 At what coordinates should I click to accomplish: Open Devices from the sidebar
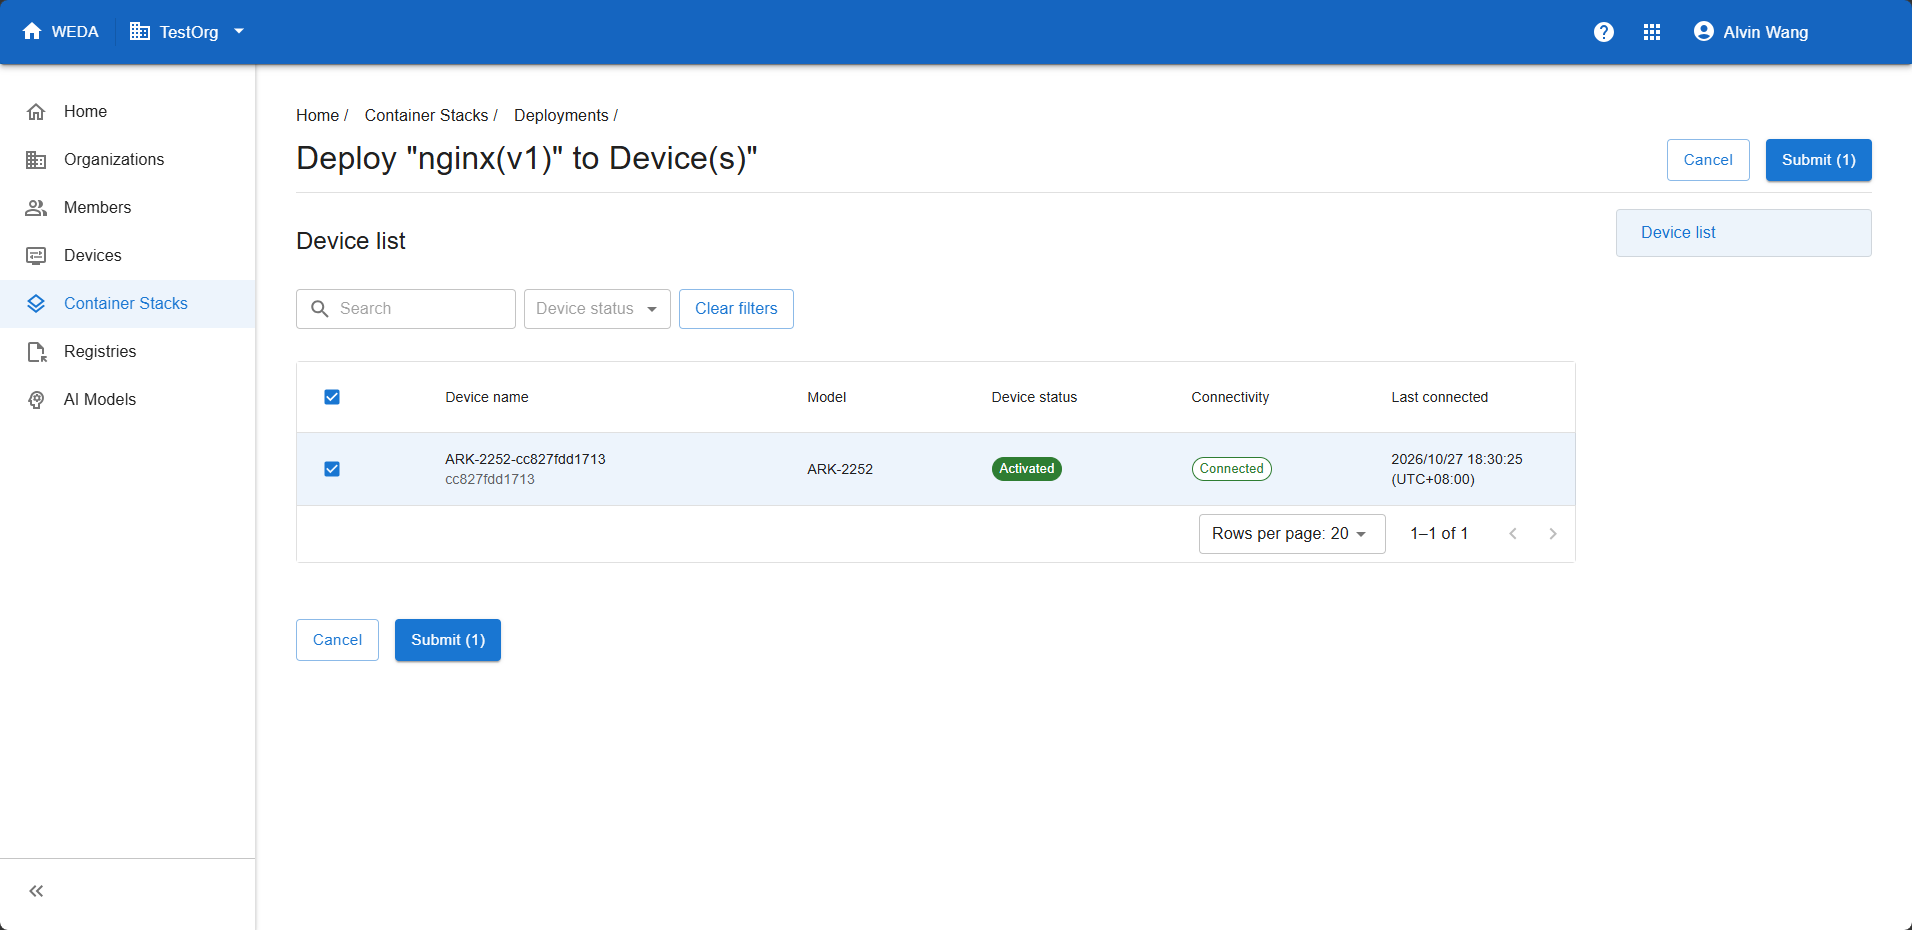tap(128, 256)
